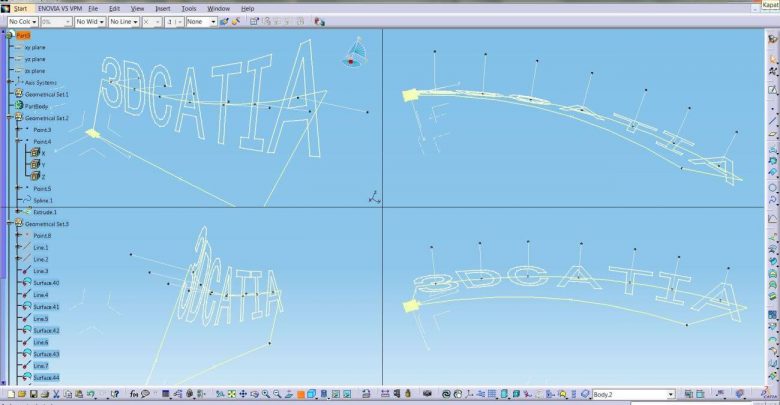Viewport: 780px width, 405px height.
Task: Select Surface.40 in the tree
Action: coord(46,283)
